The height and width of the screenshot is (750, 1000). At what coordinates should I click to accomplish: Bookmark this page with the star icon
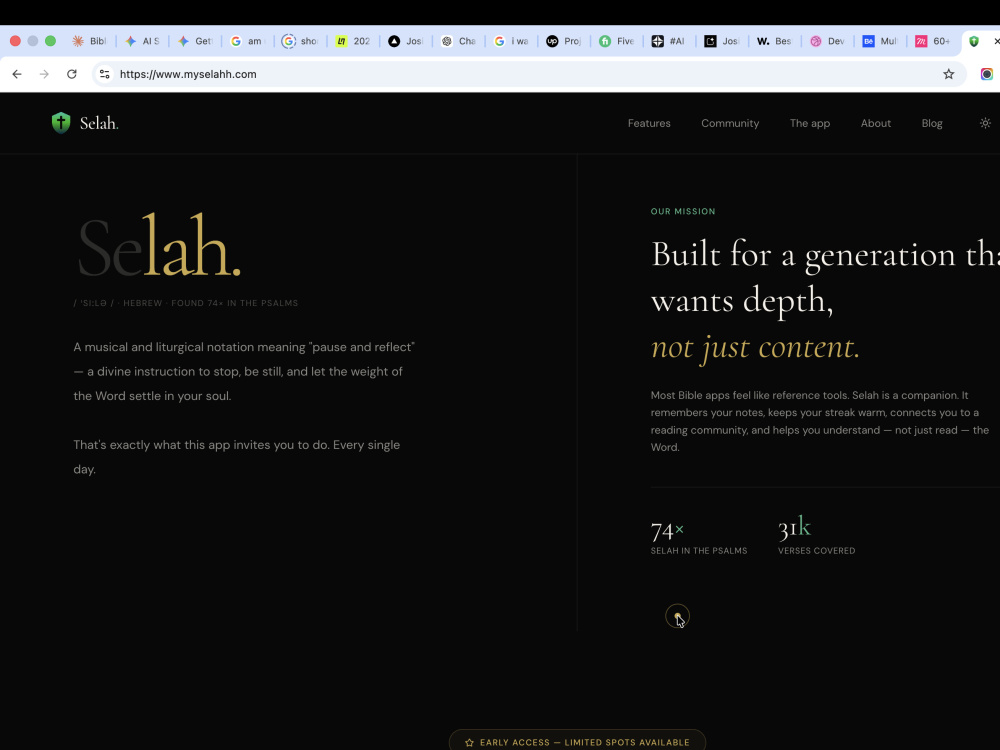pyautogui.click(x=948, y=74)
